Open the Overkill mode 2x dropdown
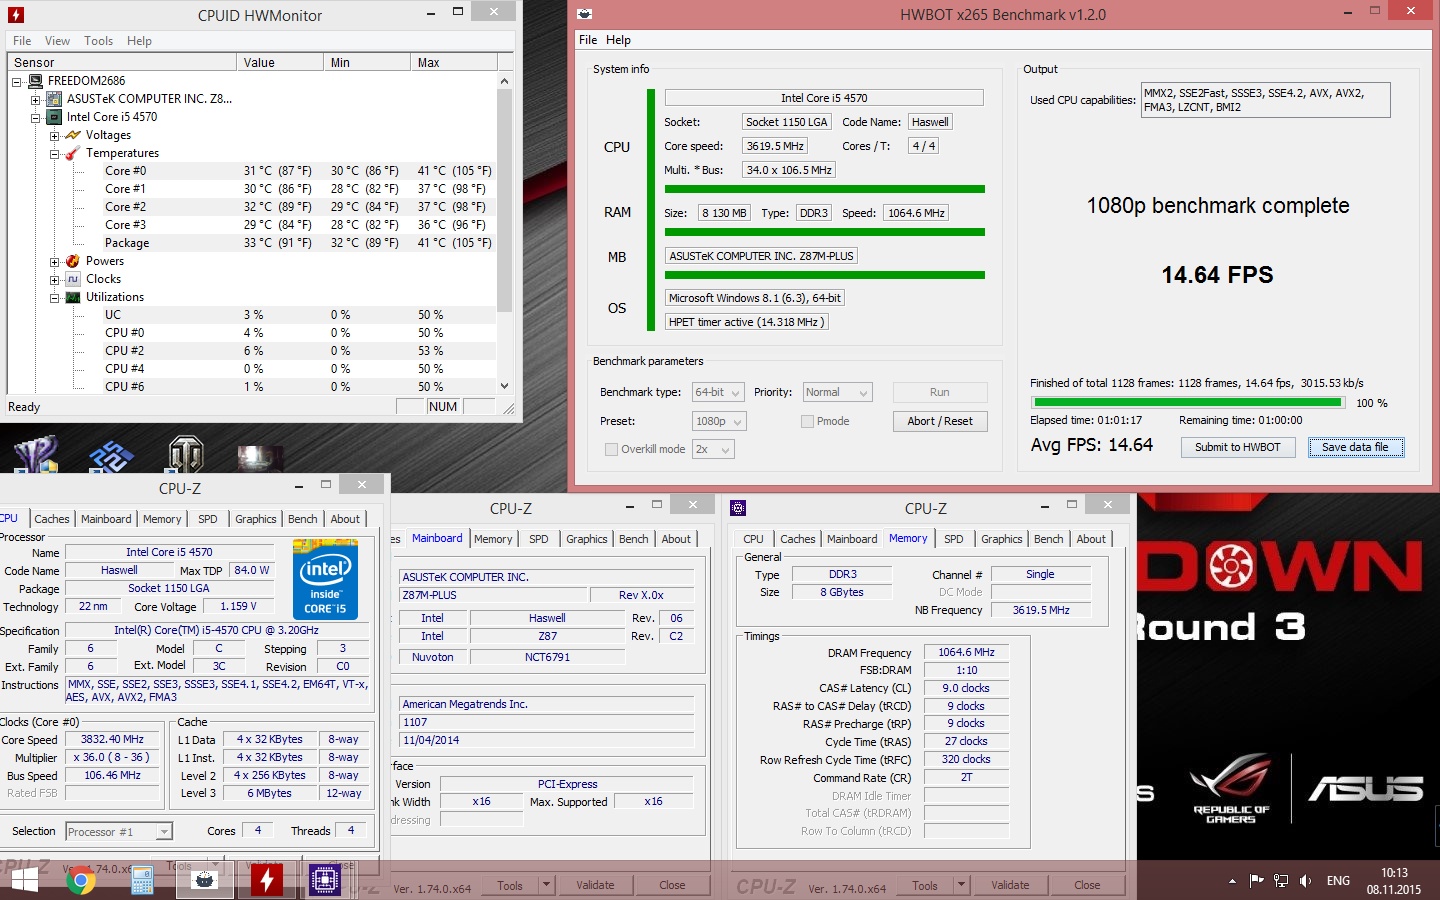Screen dimensions: 1440x900 (713, 449)
